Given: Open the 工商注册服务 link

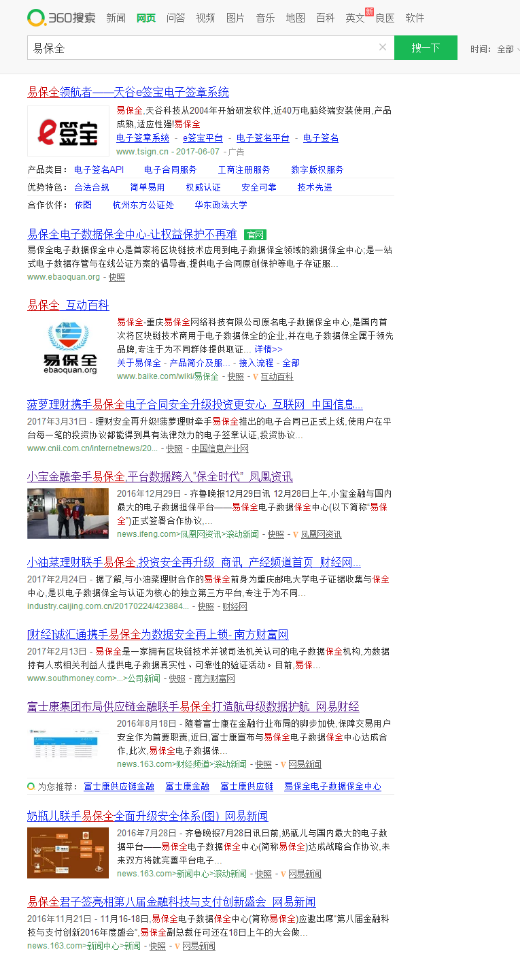Looking at the screenshot, I should (x=244, y=170).
